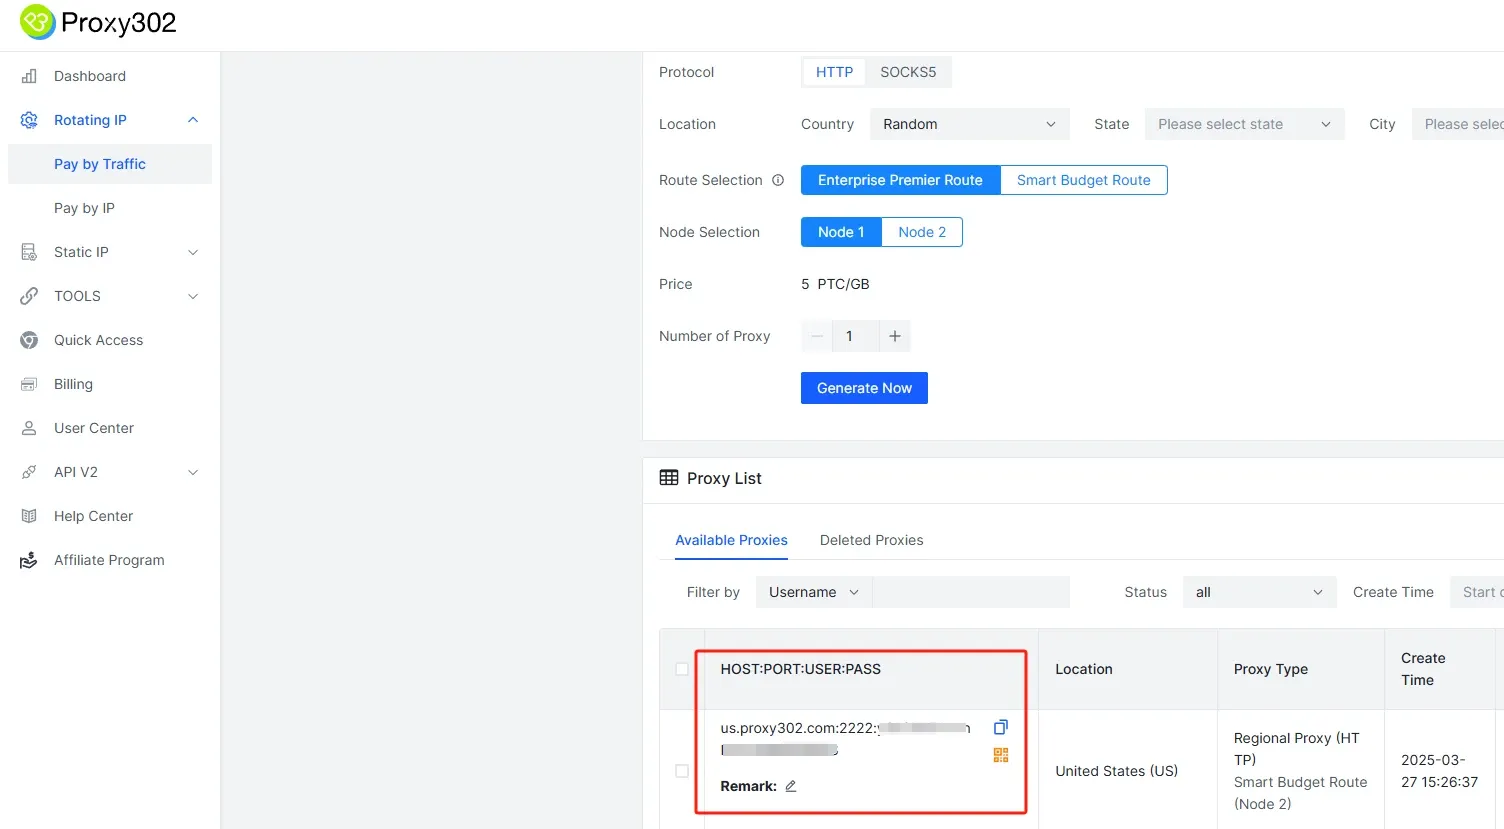1504x829 pixels.
Task: Choose Node 2 for node selection
Action: (x=921, y=232)
